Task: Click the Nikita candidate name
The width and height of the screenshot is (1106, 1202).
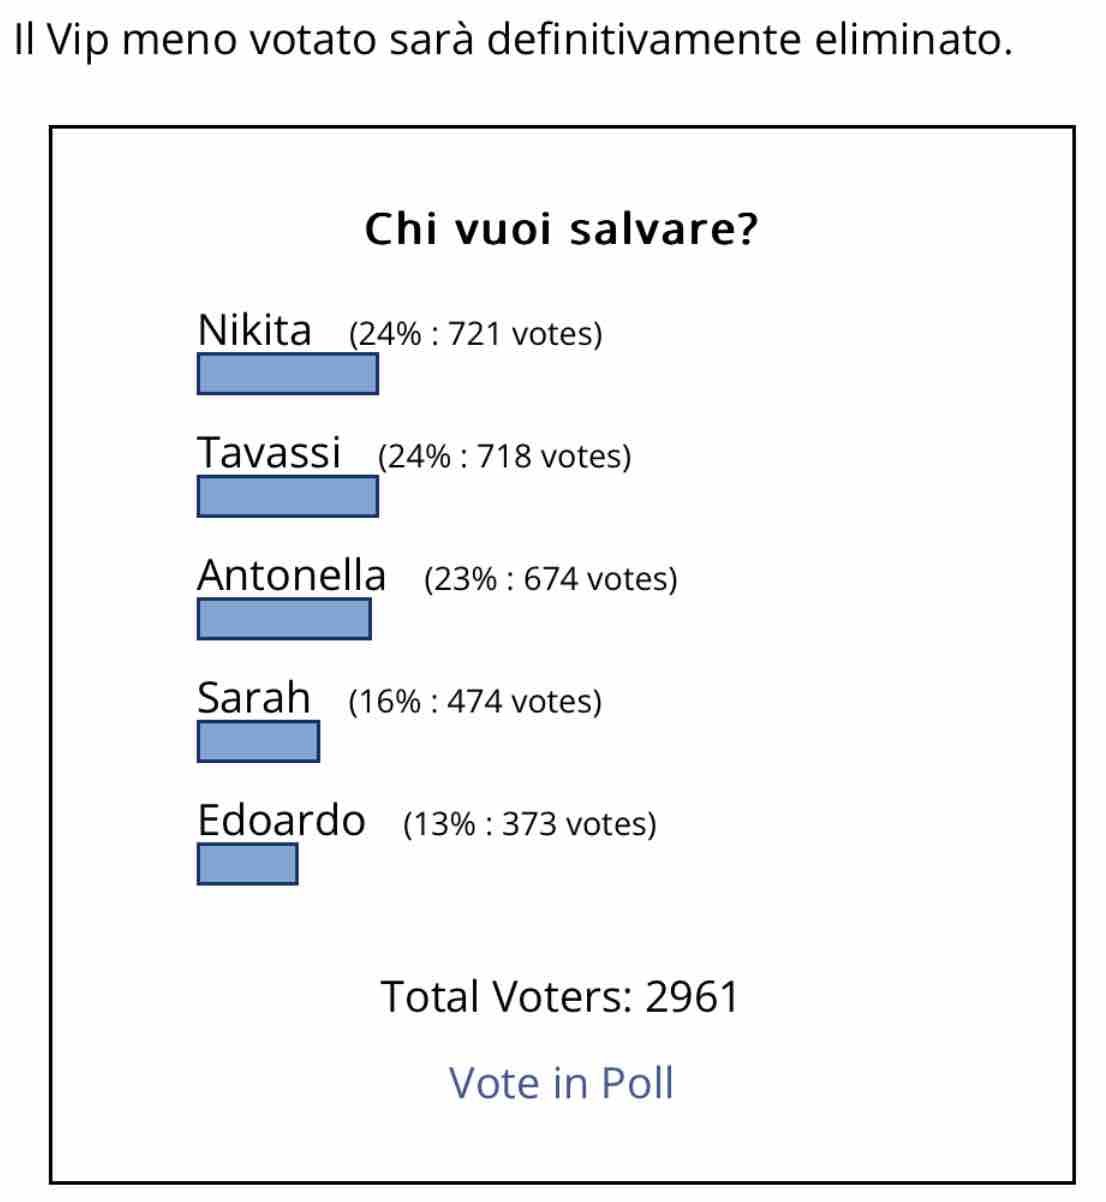Action: (x=254, y=330)
